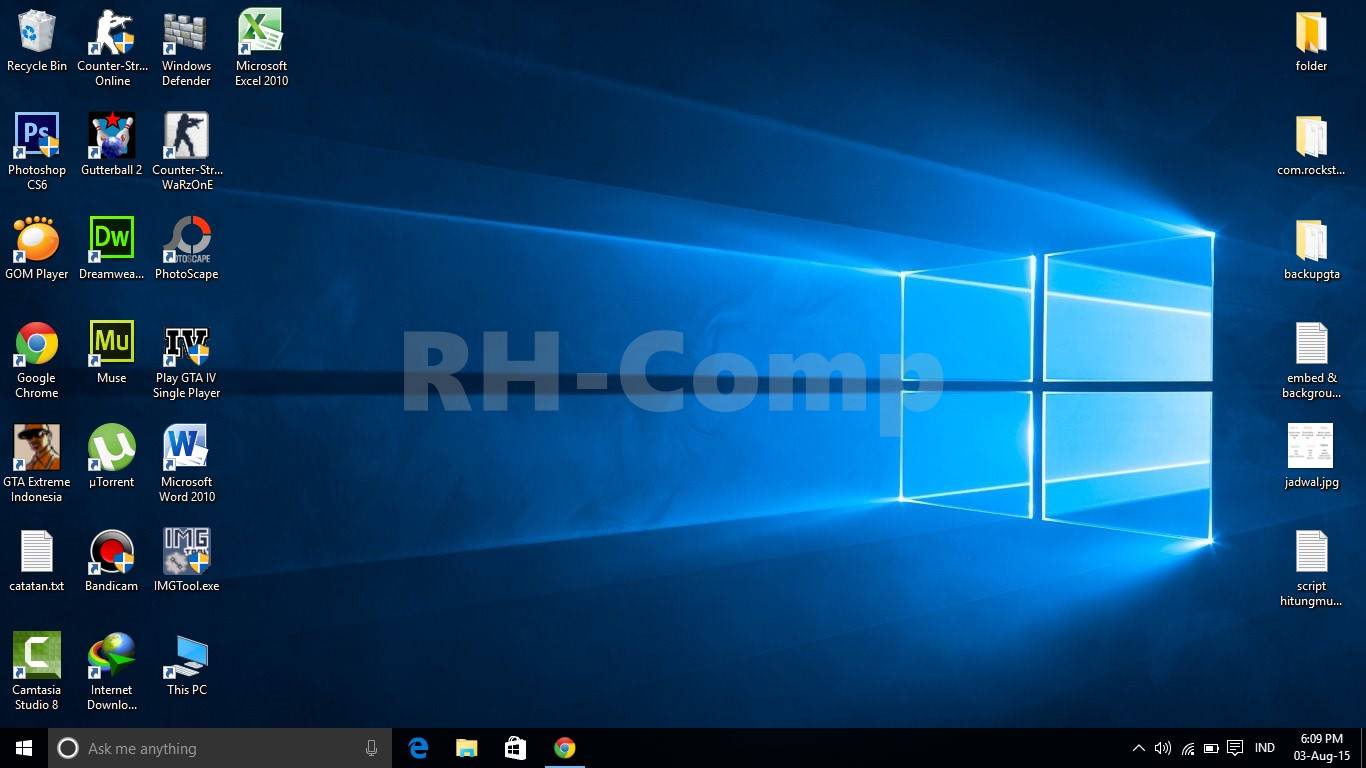1366x768 pixels.
Task: Open Windows Store from taskbar
Action: 515,748
